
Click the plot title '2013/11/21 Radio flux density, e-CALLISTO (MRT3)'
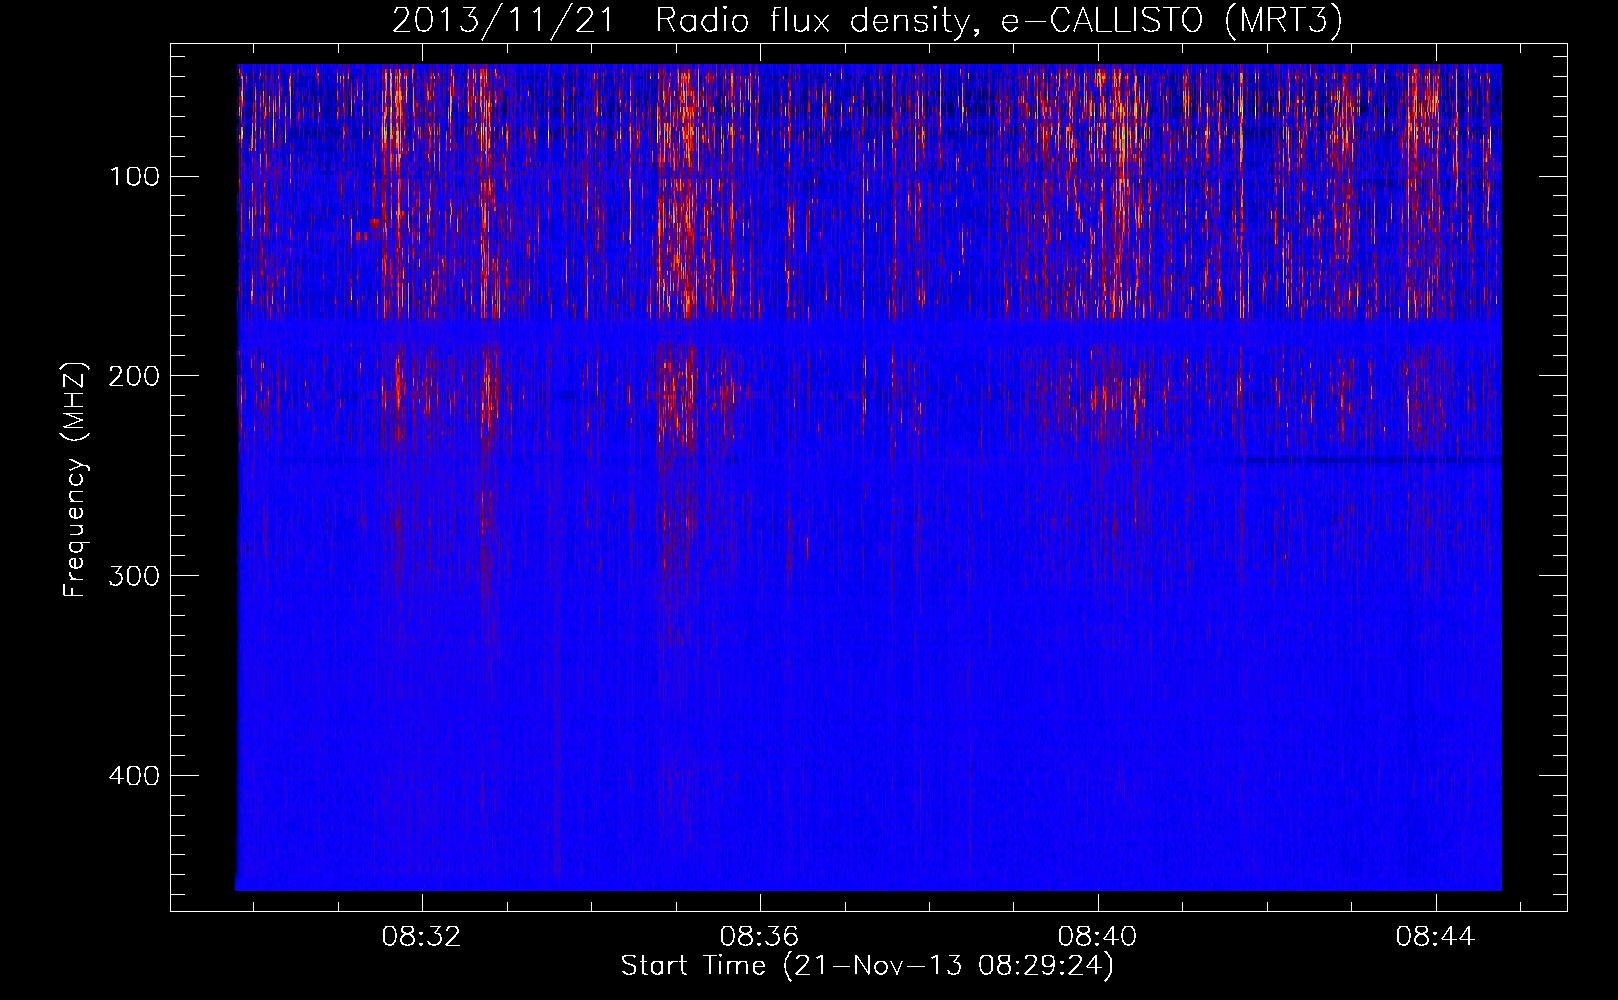click(867, 21)
